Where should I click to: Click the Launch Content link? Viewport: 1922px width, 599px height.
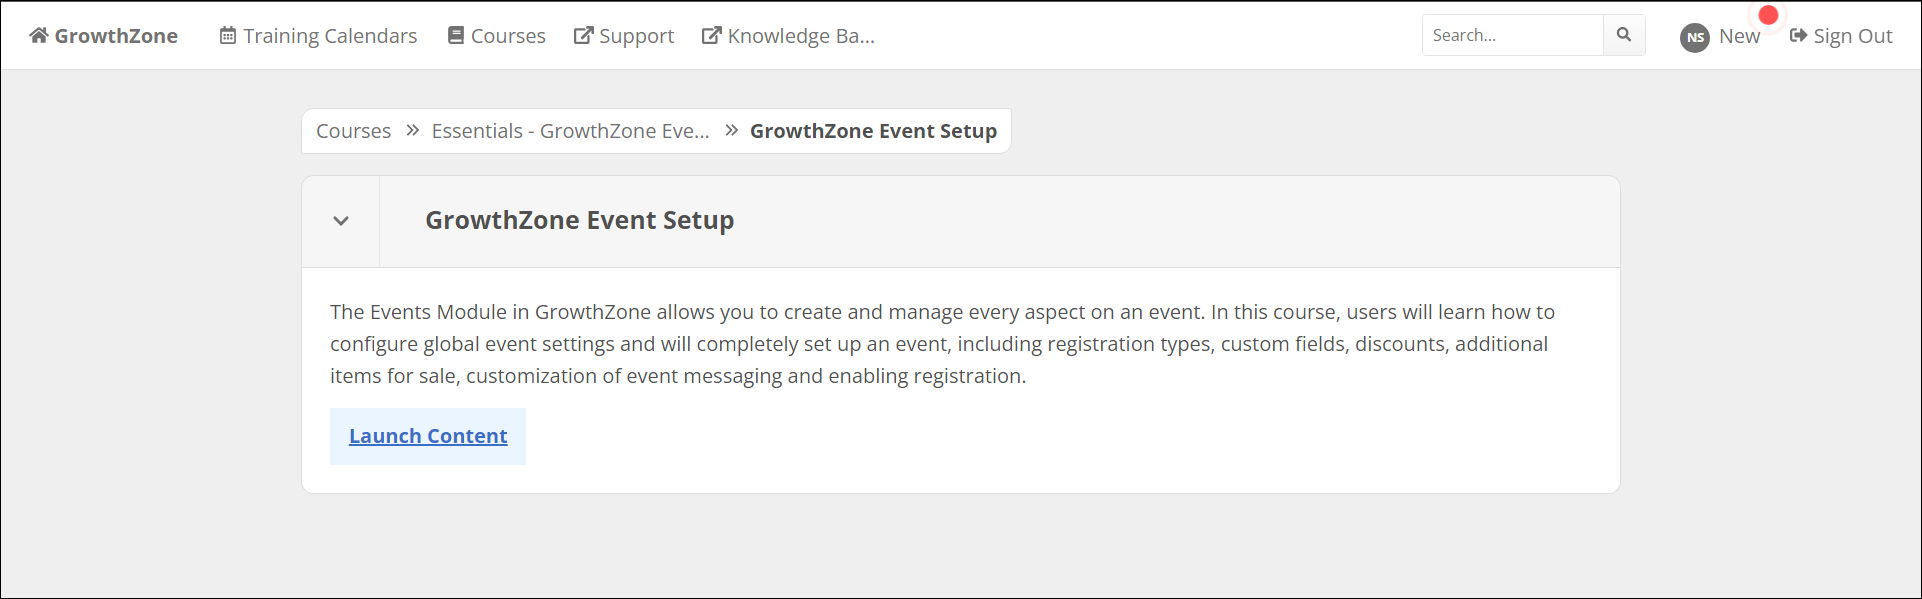tap(428, 436)
